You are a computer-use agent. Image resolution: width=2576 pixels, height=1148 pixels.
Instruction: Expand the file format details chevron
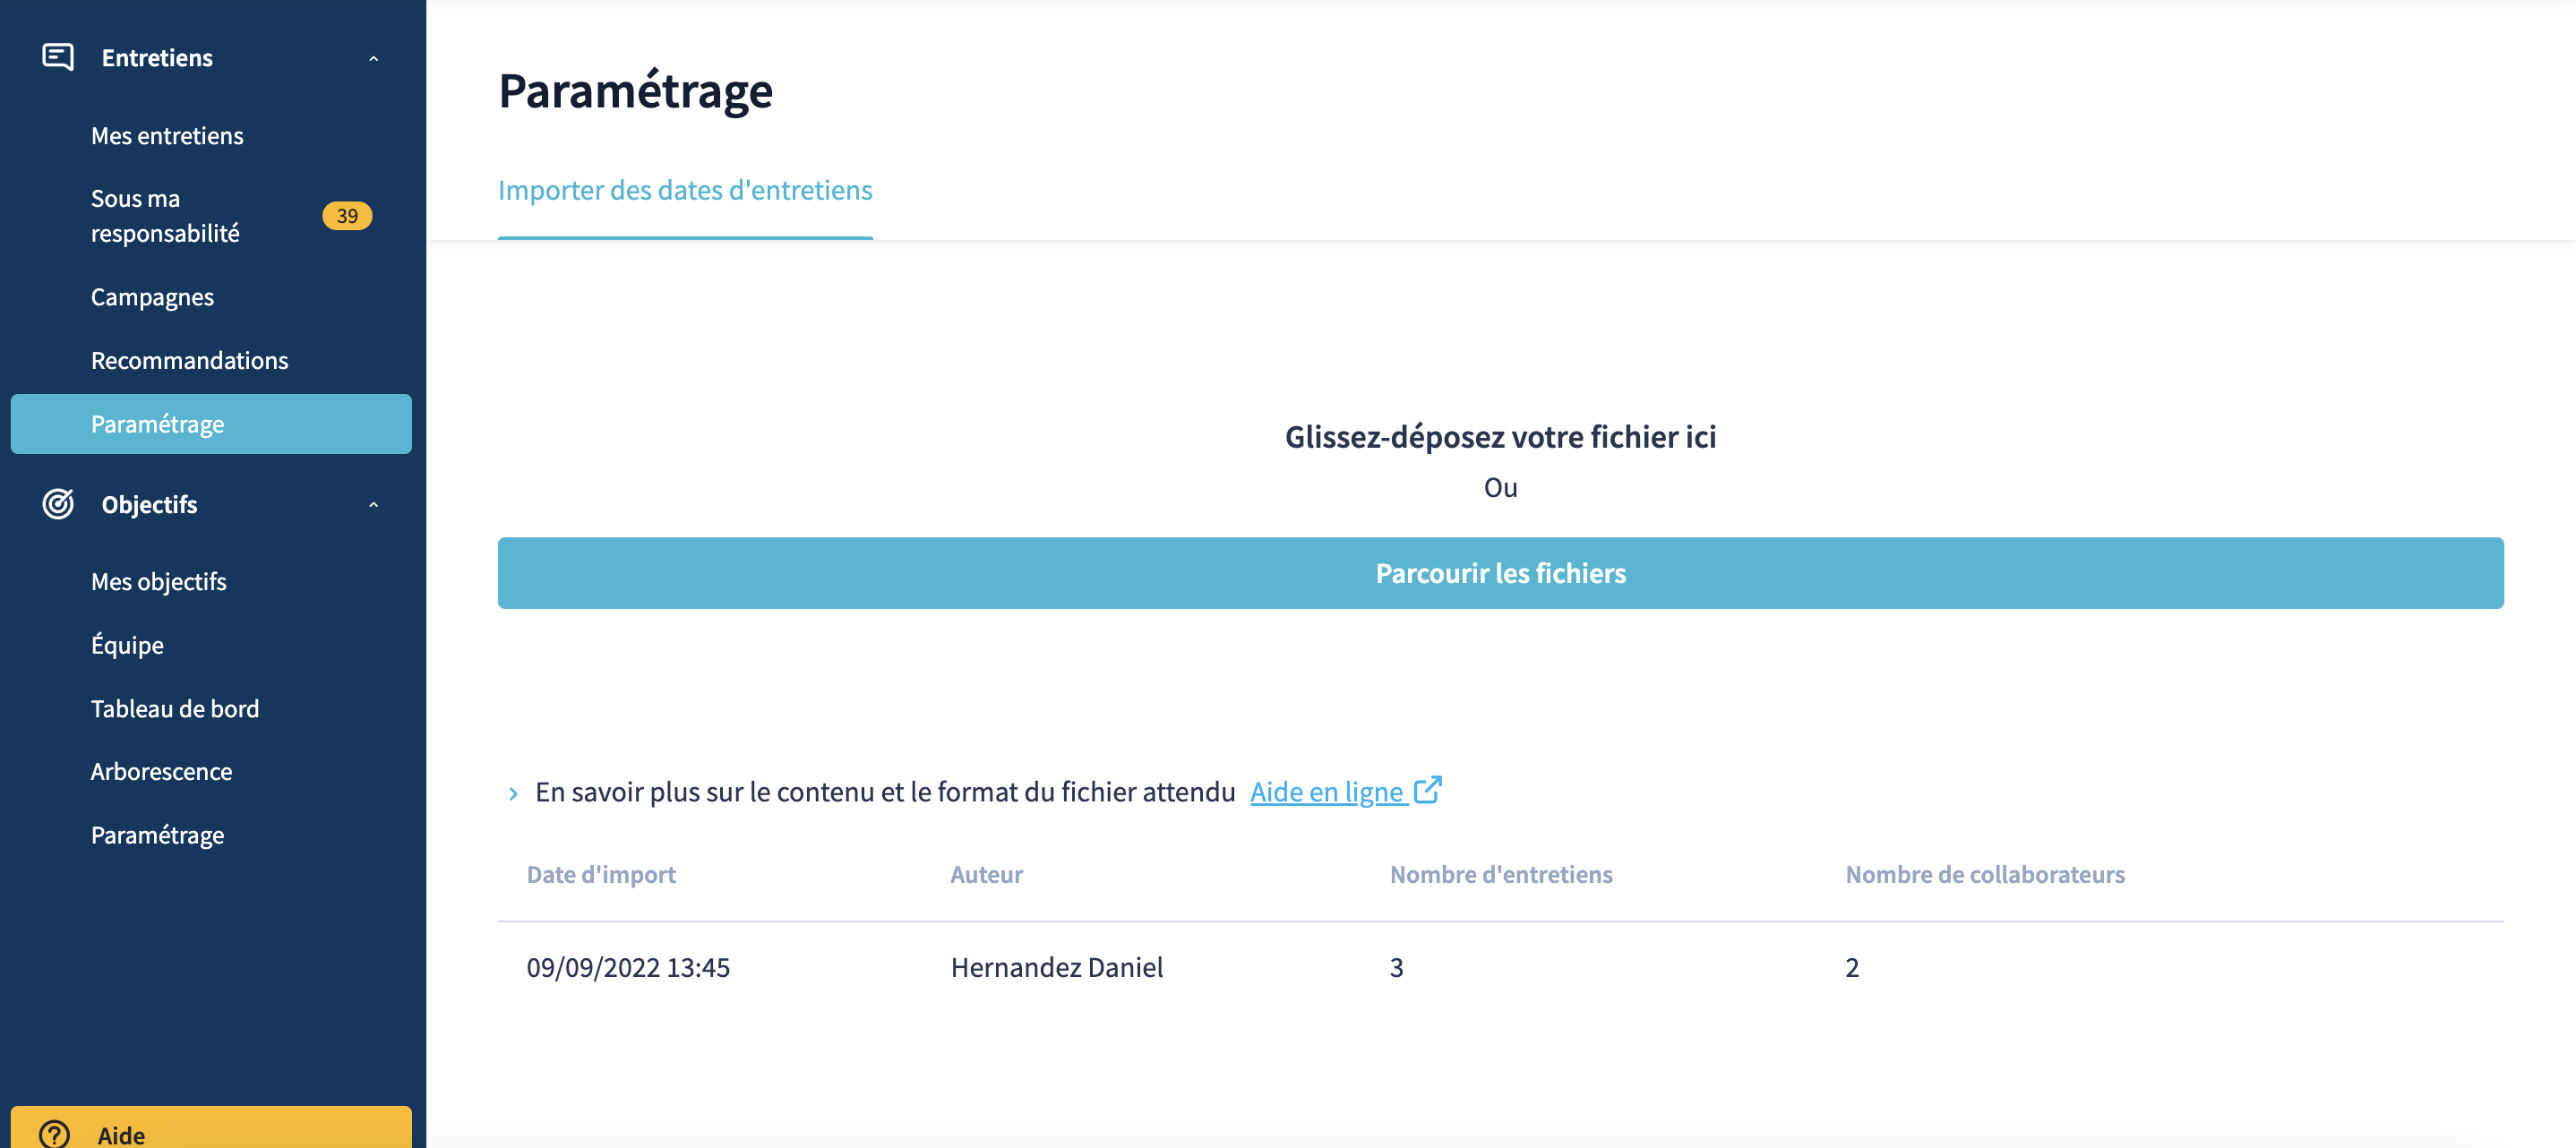click(x=513, y=793)
